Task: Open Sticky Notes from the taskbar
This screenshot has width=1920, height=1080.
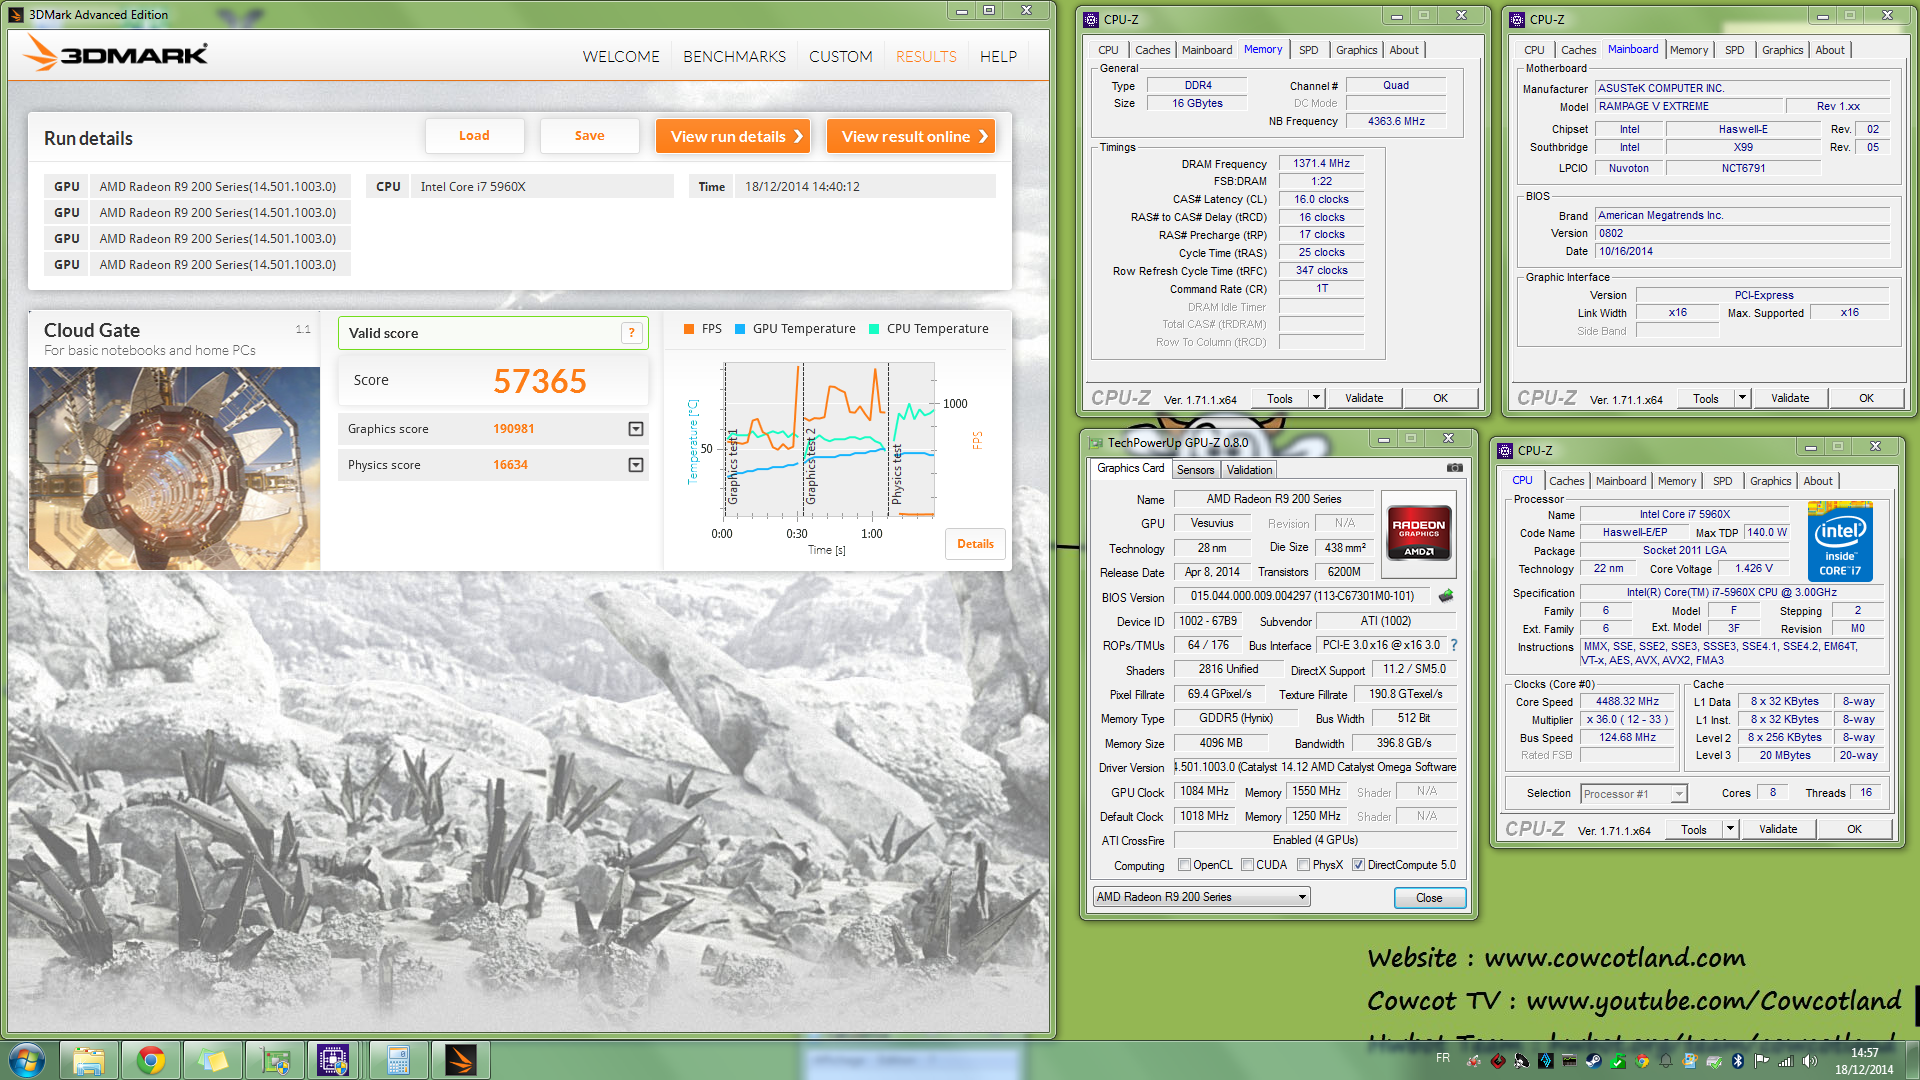Action: click(x=213, y=1060)
